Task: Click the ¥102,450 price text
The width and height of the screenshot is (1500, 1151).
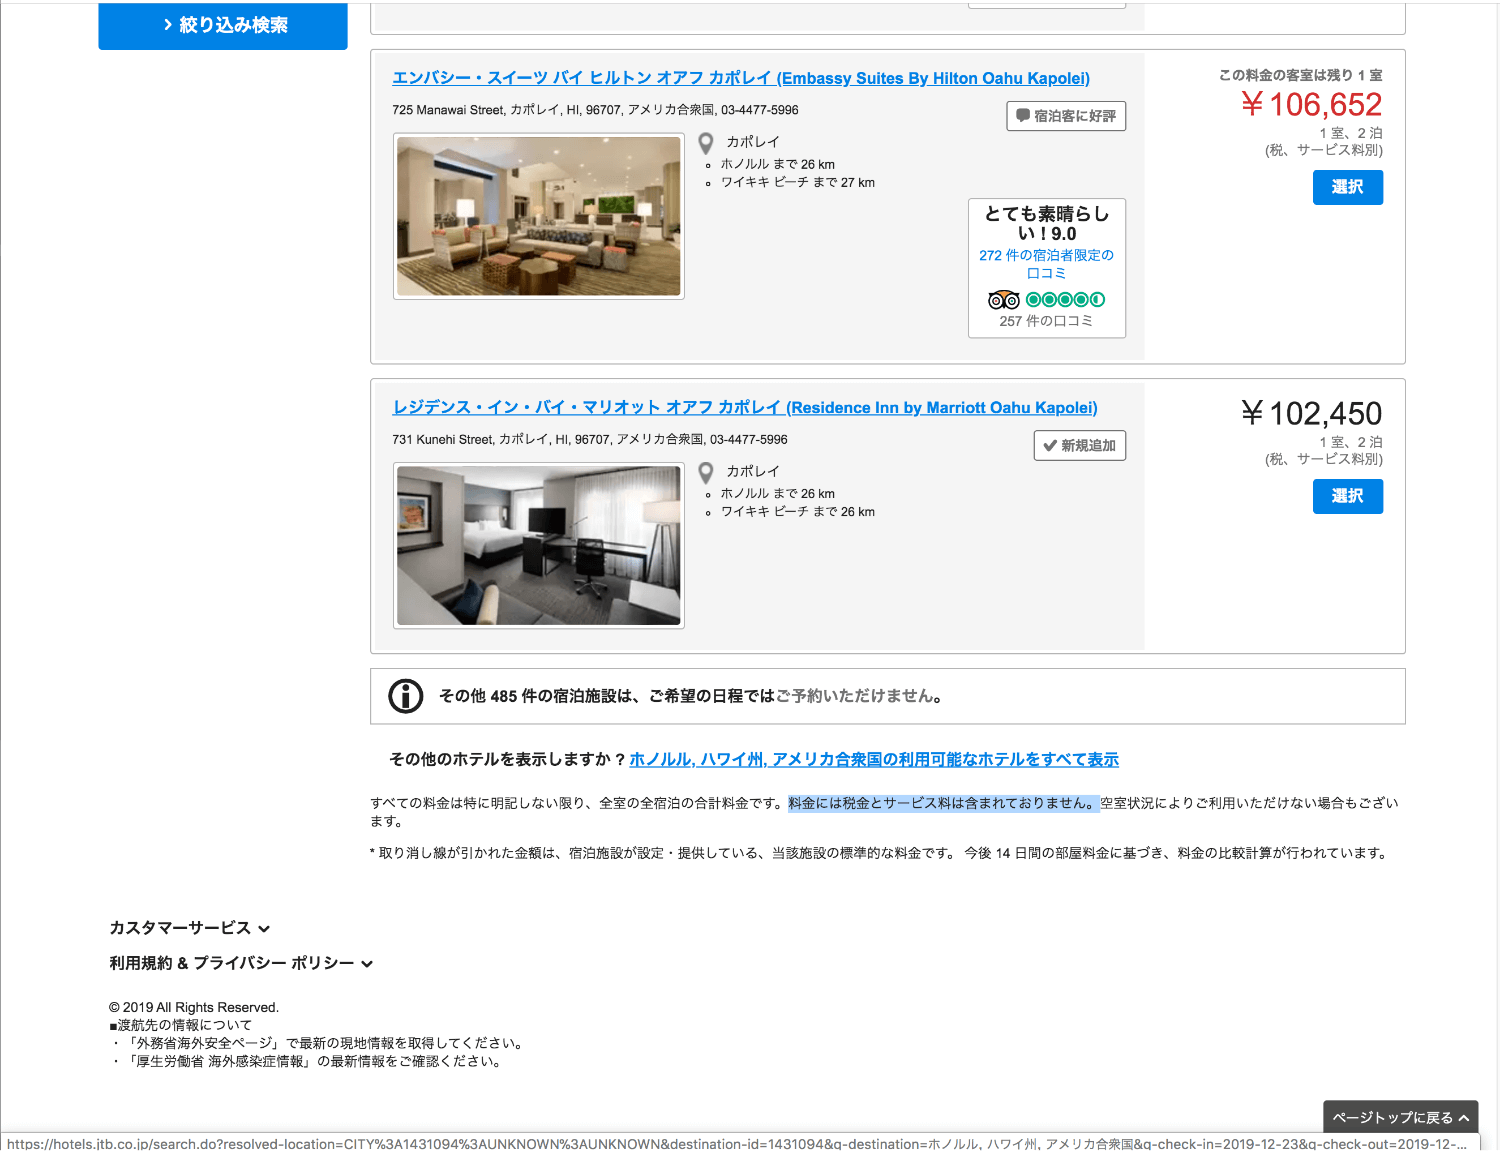Action: (1311, 413)
